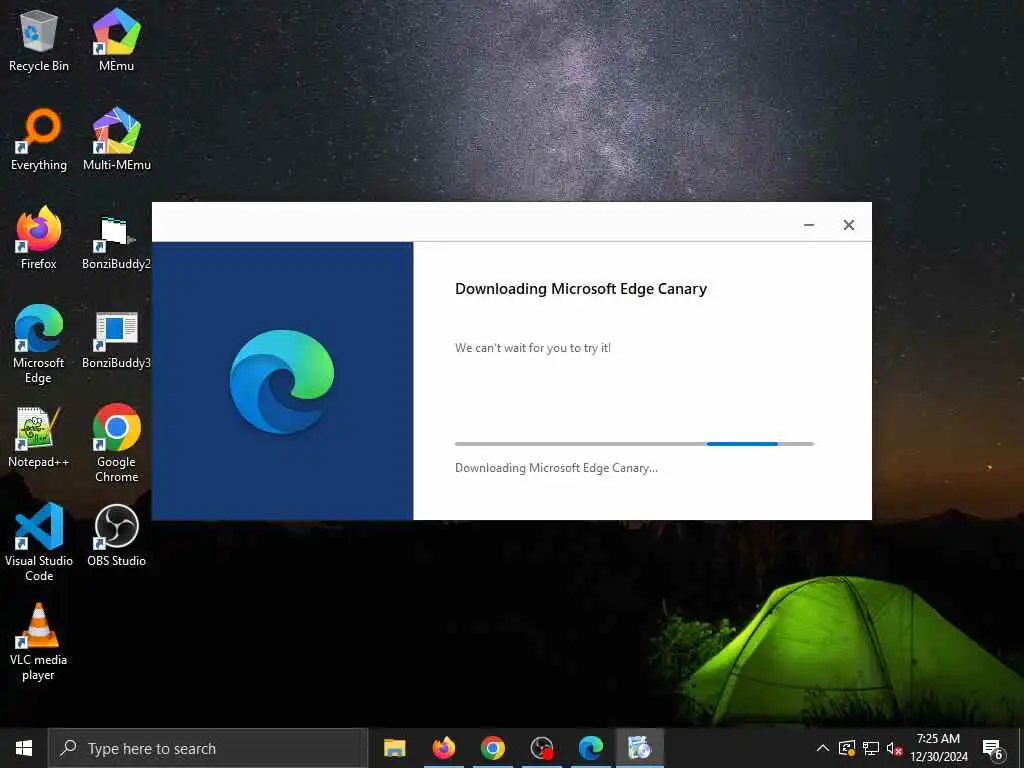
Task: Open the network status tray icon
Action: [871, 748]
